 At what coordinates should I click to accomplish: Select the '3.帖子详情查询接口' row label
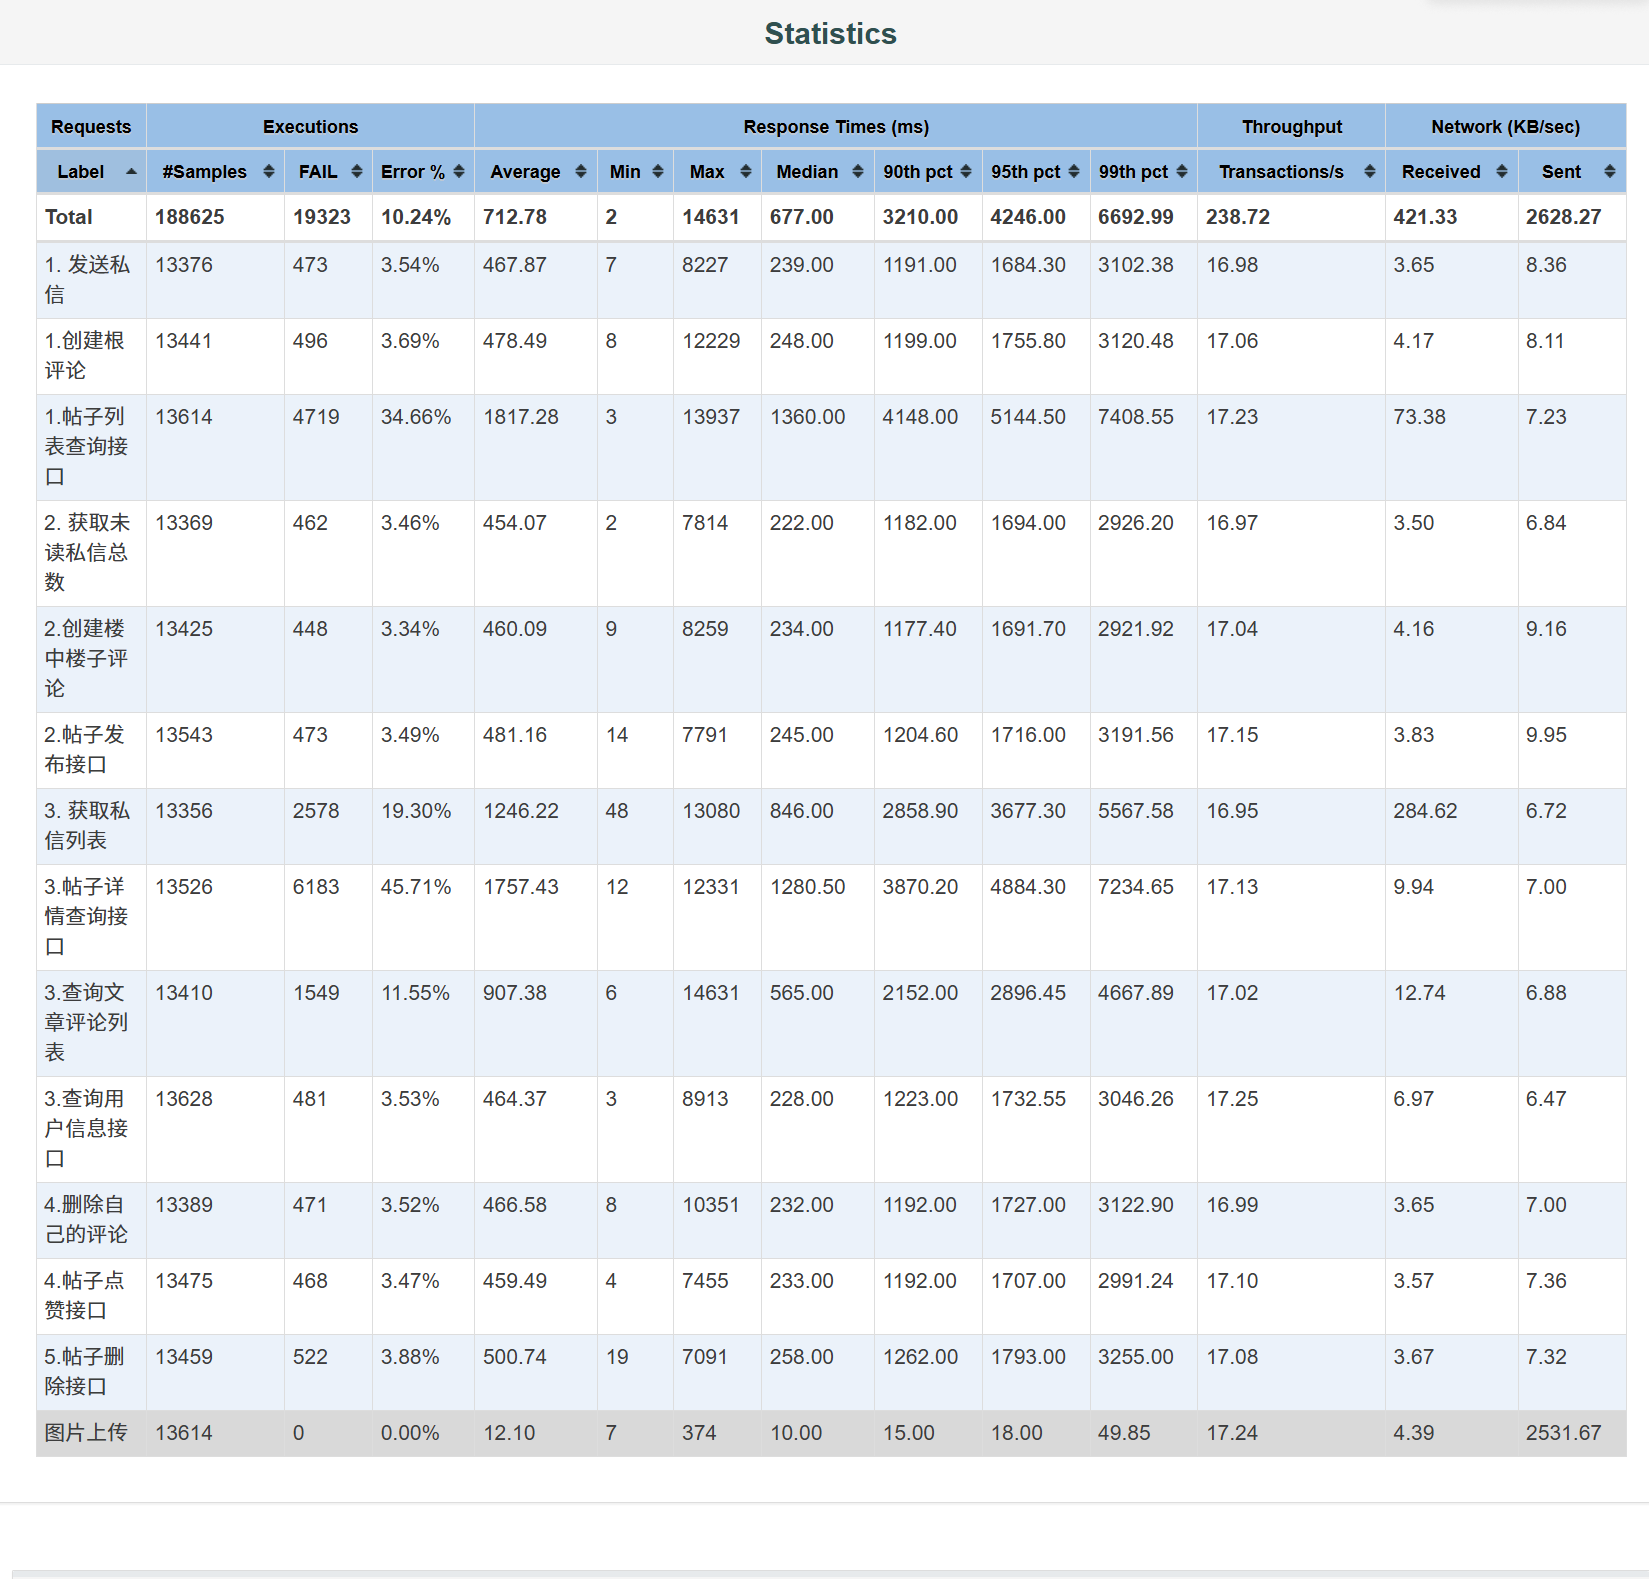pyautogui.click(x=86, y=917)
